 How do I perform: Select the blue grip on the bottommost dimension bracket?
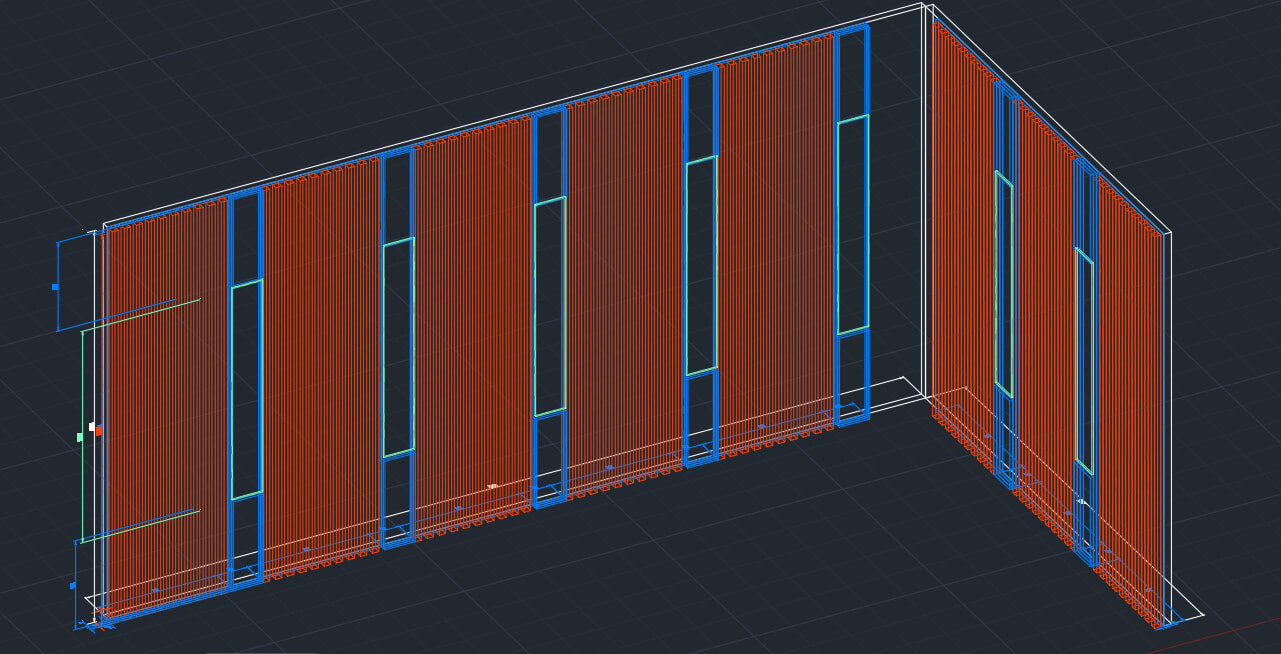(72, 586)
